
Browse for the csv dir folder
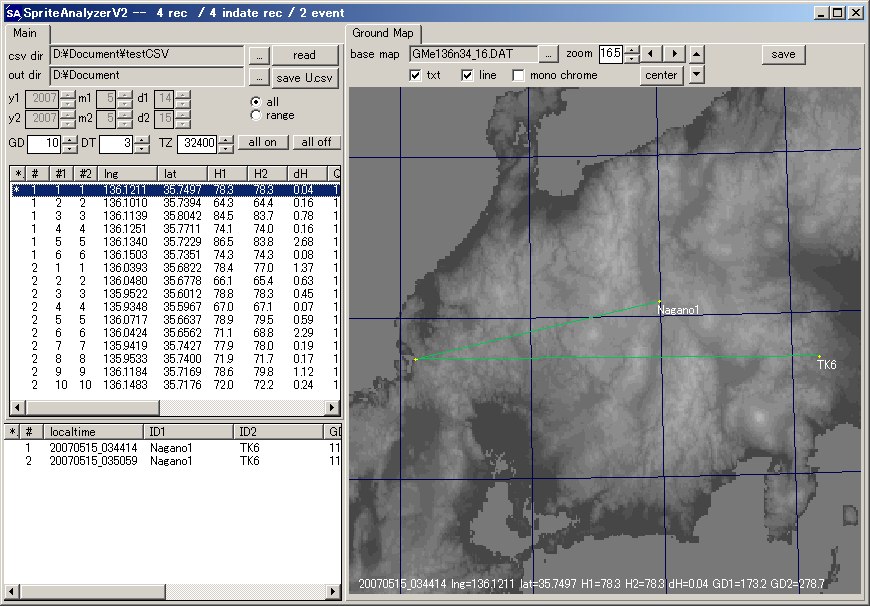(x=258, y=55)
